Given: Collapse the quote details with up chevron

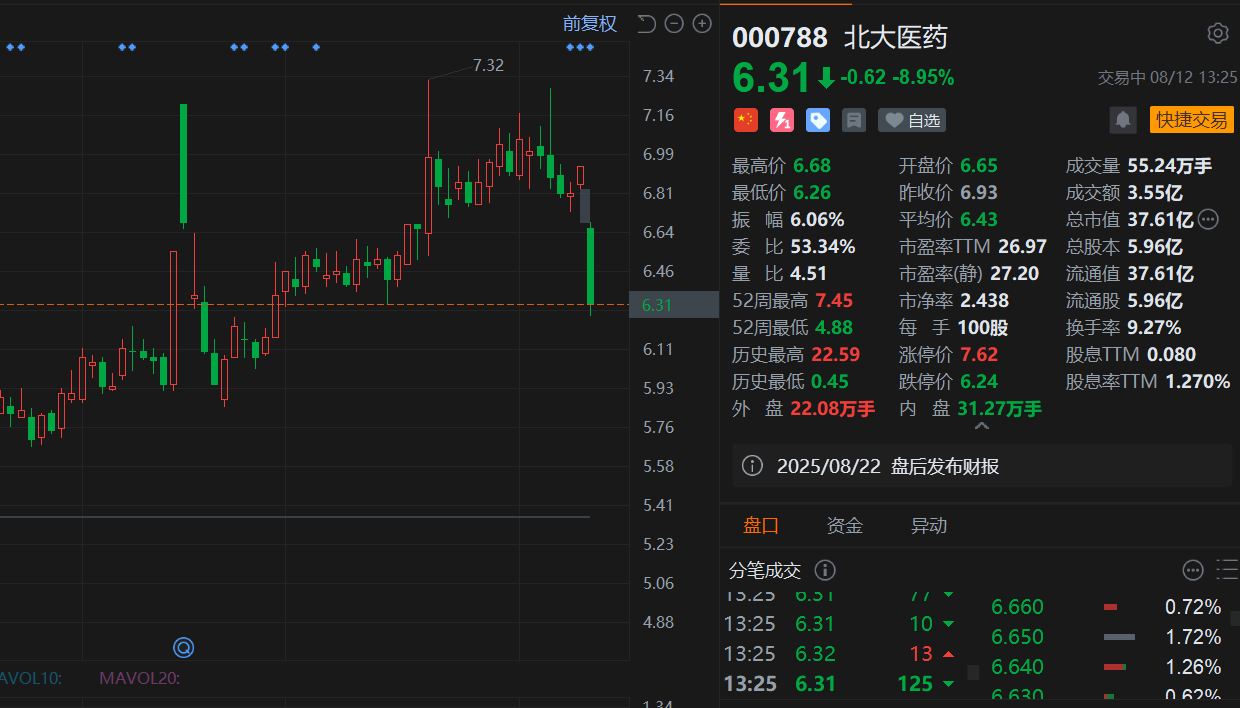Looking at the screenshot, I should tap(981, 426).
